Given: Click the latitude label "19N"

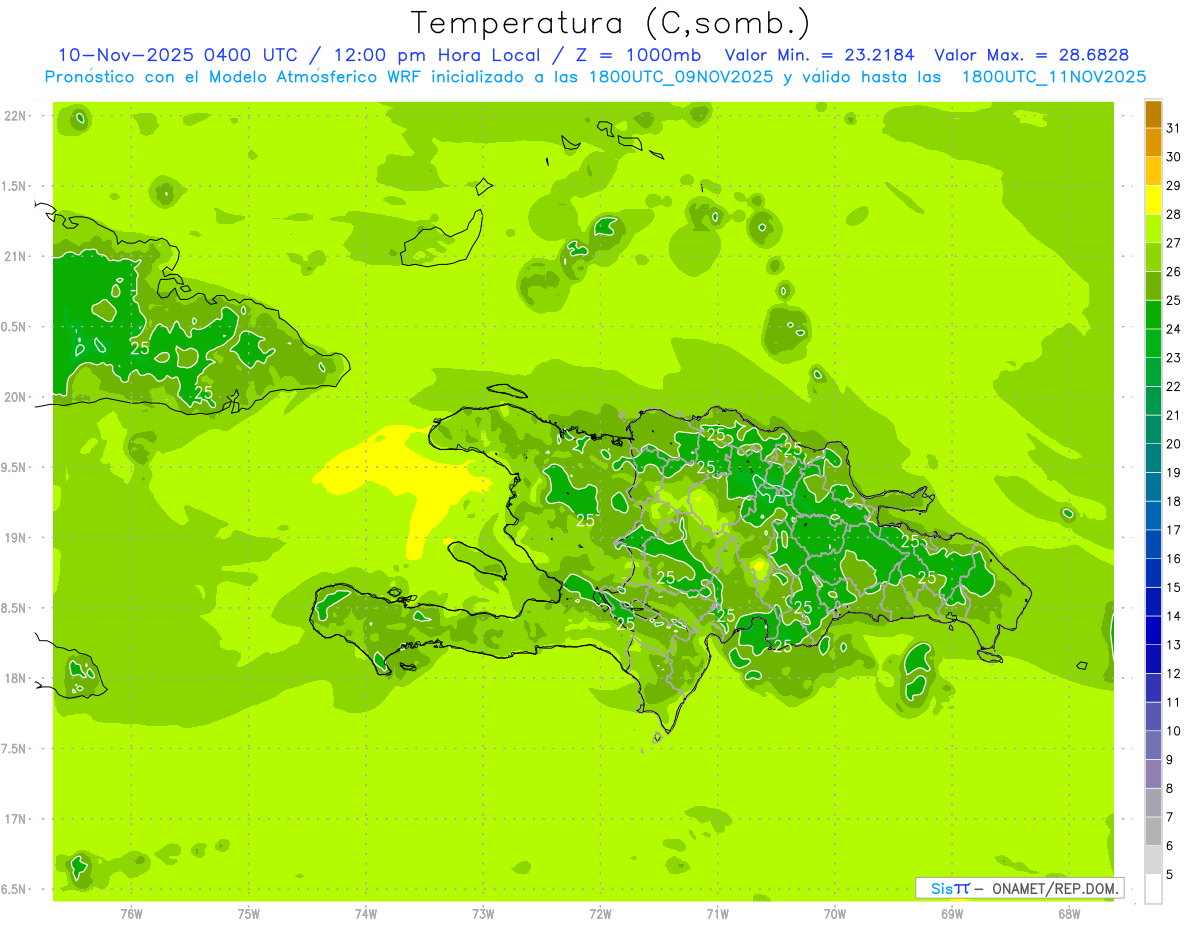Looking at the screenshot, I should pyautogui.click(x=17, y=538).
